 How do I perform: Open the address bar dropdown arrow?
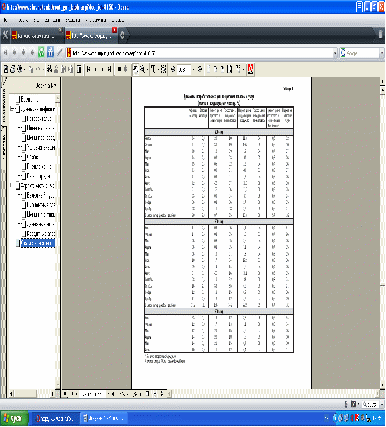(x=335, y=53)
